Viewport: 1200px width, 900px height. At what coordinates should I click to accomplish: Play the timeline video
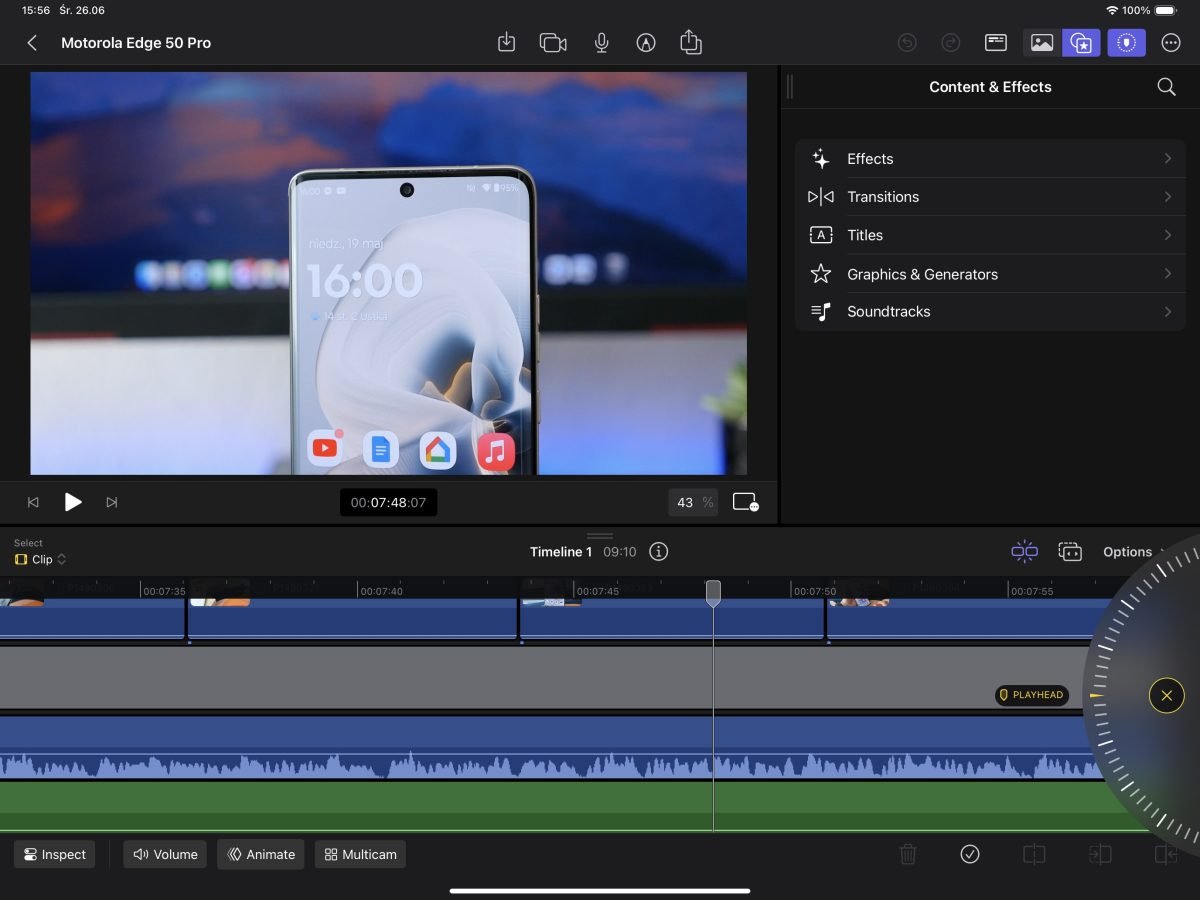tap(73, 502)
